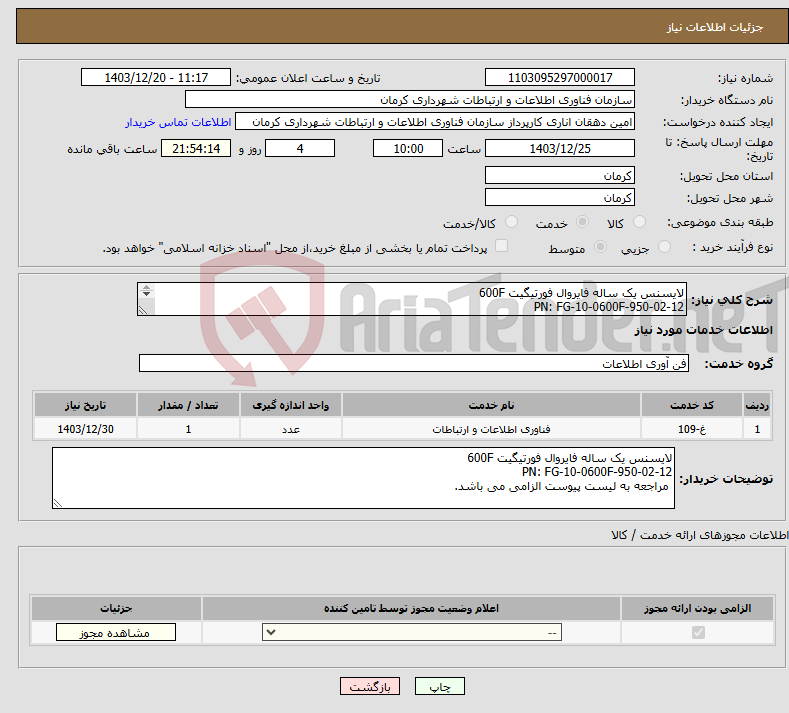Click the buyer organization name field
The width and height of the screenshot is (789, 713).
(x=410, y=100)
